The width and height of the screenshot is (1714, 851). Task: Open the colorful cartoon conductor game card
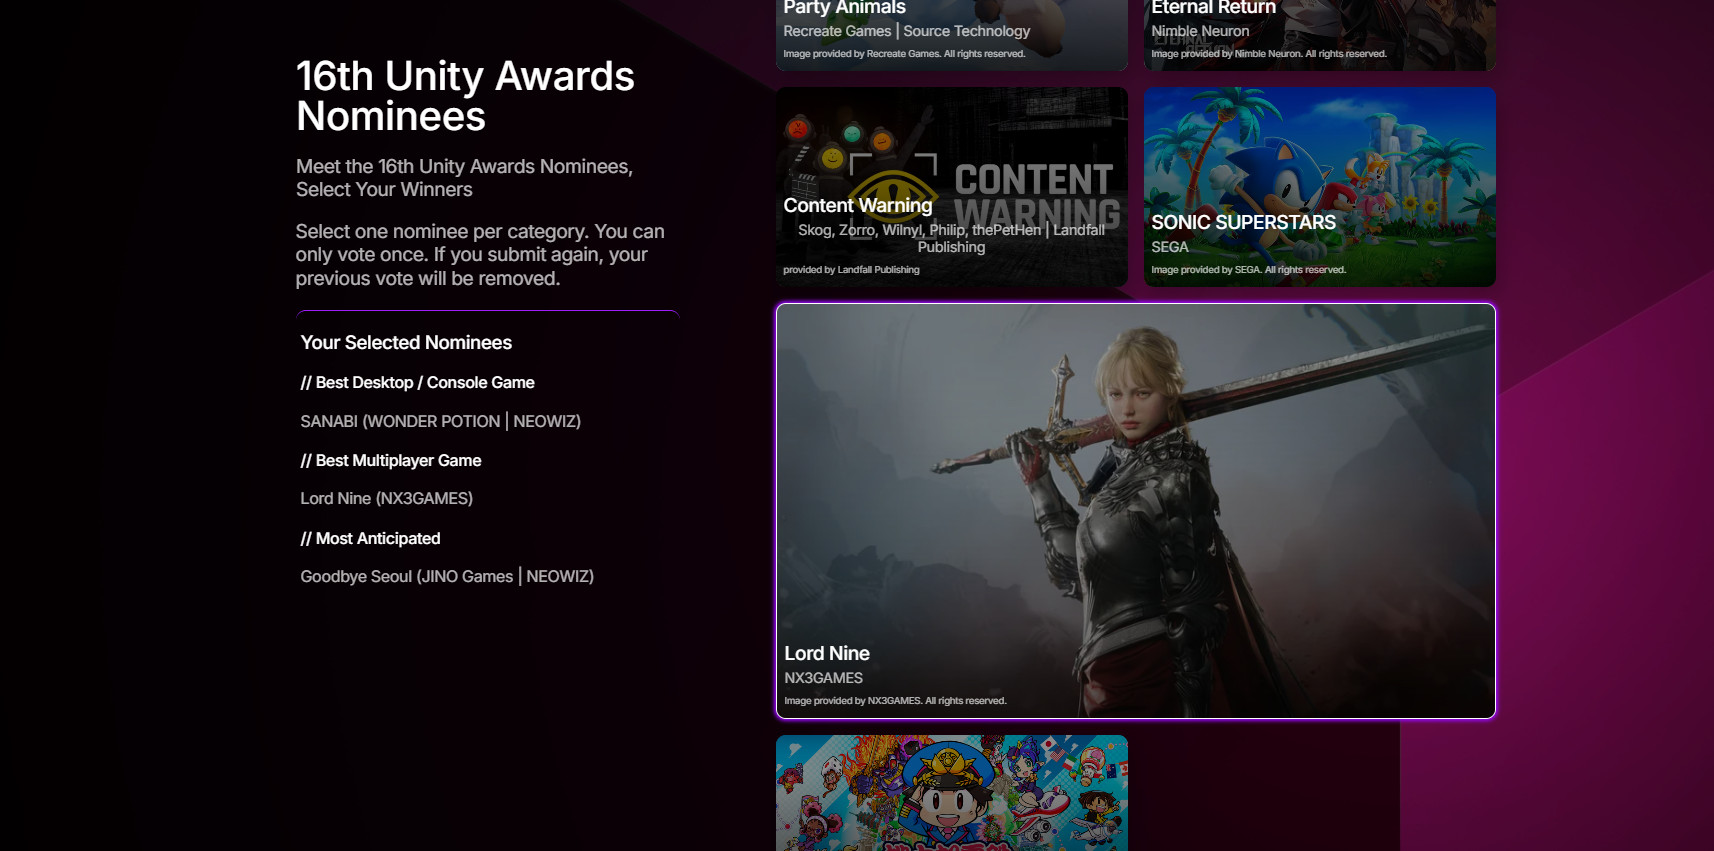pyautogui.click(x=951, y=793)
